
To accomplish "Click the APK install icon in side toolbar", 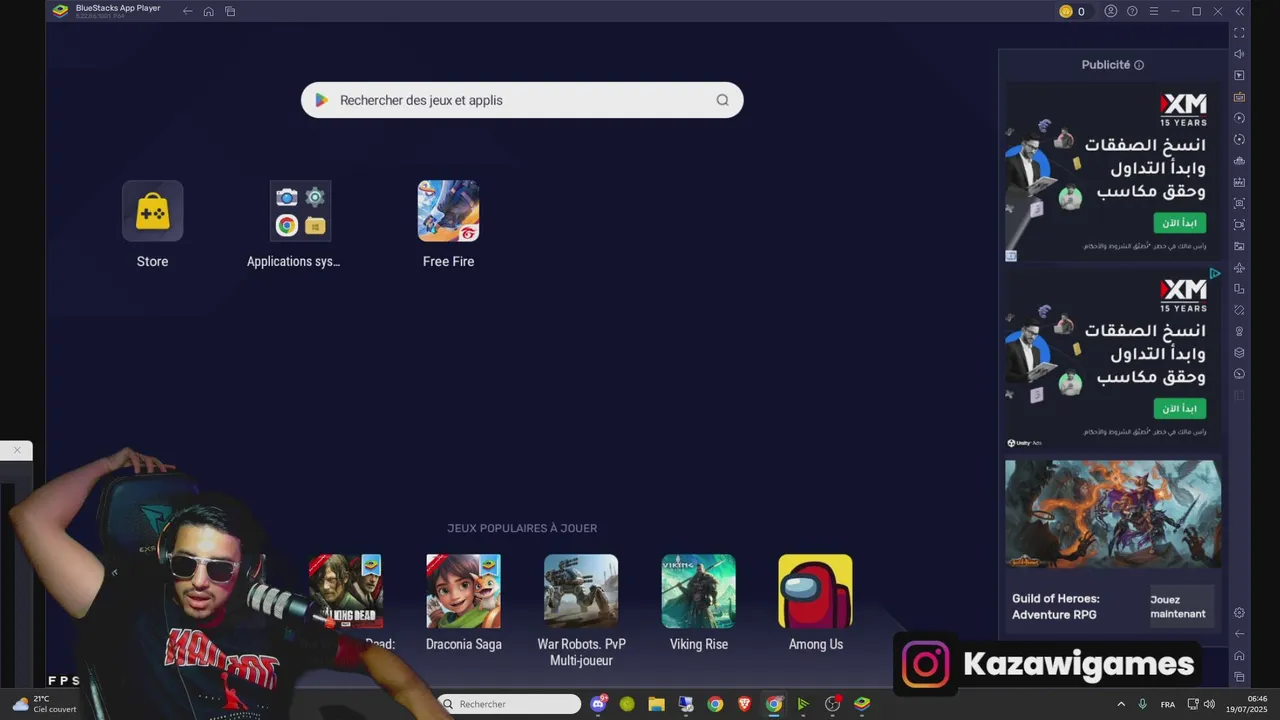I will 1239,182.
